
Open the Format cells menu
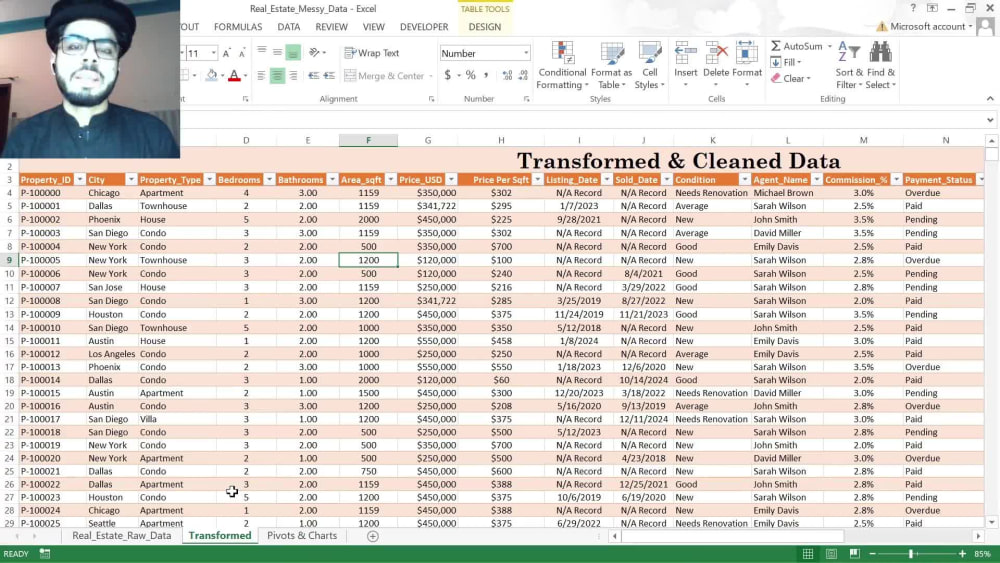coord(747,64)
